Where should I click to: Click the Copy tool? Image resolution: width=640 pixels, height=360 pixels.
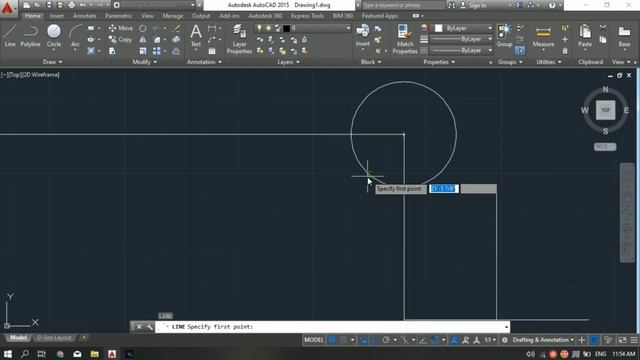(x=120, y=40)
